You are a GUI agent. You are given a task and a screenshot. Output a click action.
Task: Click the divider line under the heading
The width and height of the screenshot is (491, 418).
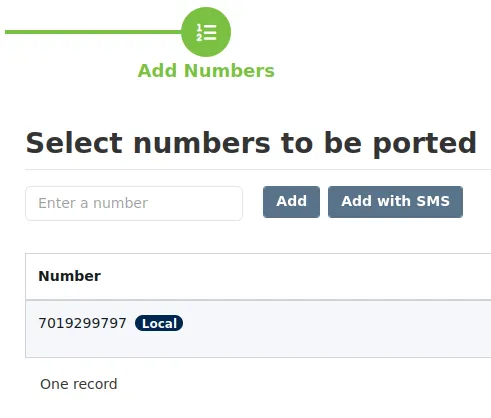[x=258, y=169]
